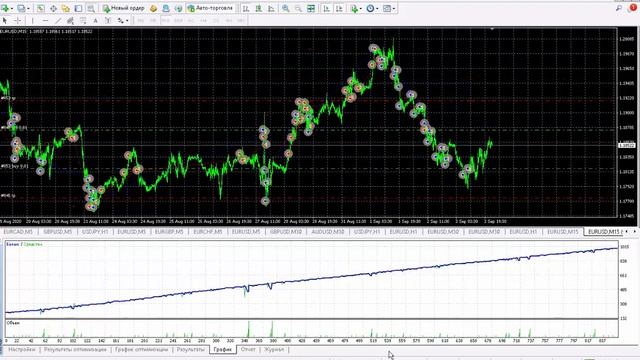Screen dimensions: 640x360
Task: Zoom out of the chart
Action: 298,8
